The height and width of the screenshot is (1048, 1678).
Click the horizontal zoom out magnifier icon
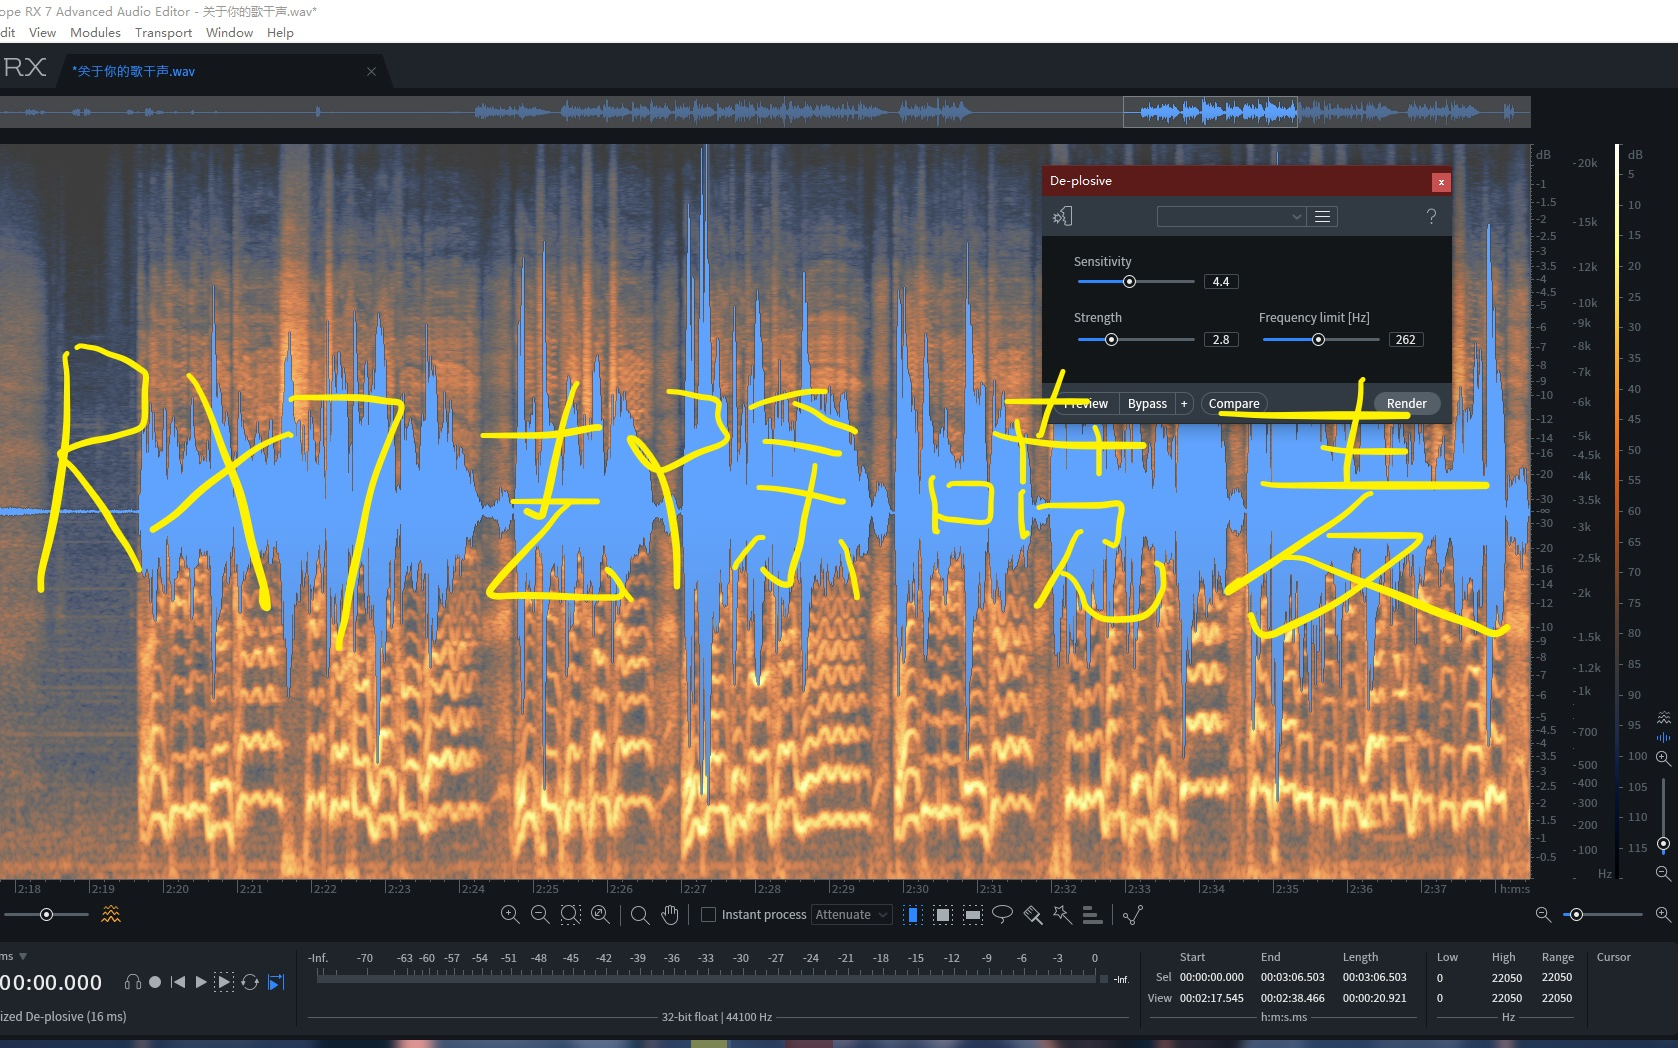pyautogui.click(x=540, y=914)
